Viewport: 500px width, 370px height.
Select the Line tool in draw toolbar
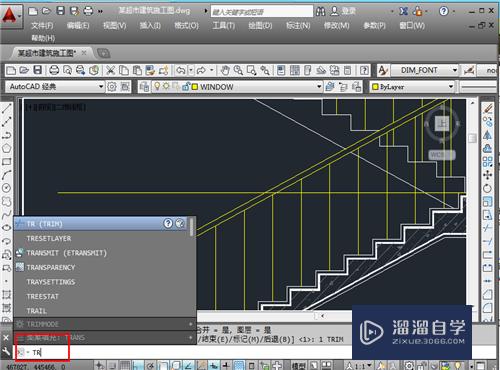pos(7,108)
